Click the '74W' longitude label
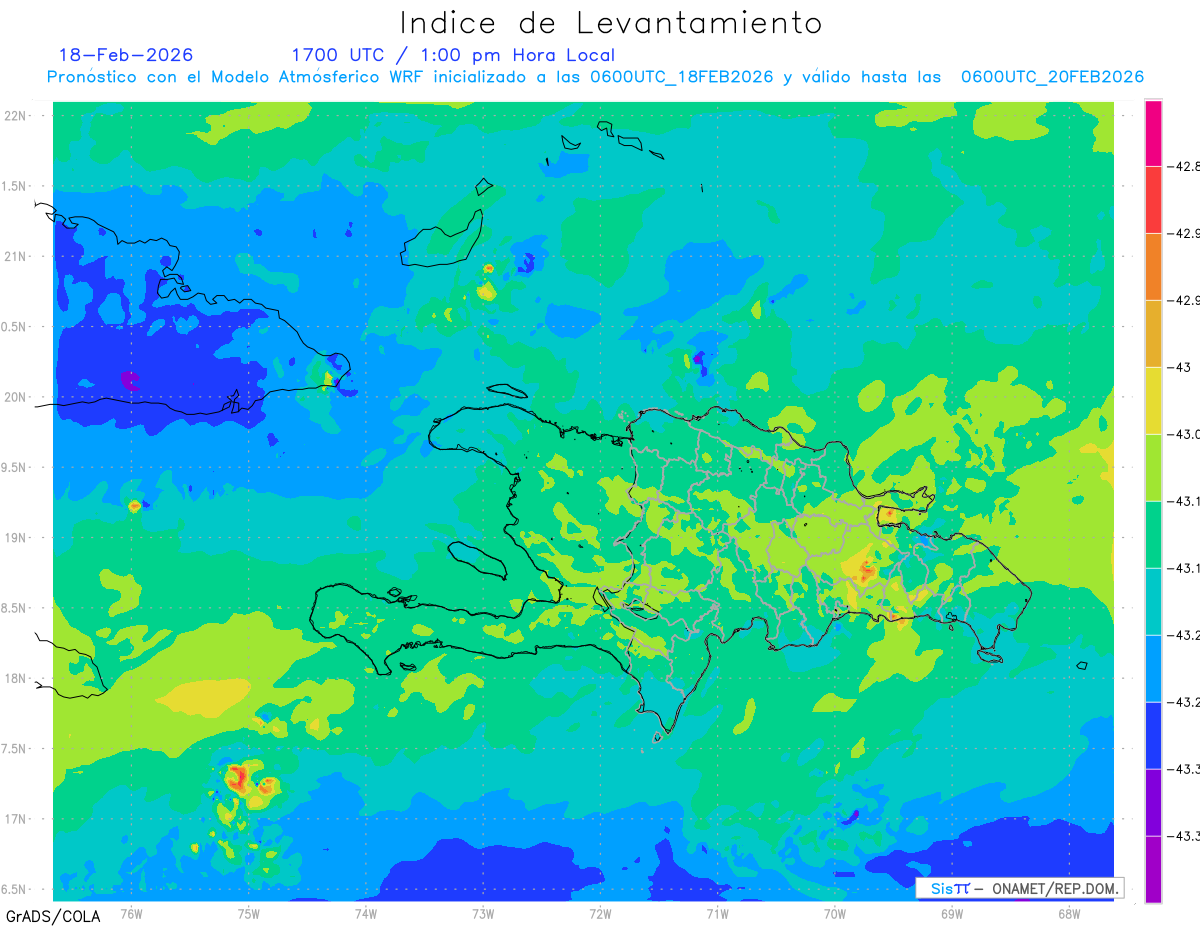Image resolution: width=1200 pixels, height=927 pixels. pos(366,913)
